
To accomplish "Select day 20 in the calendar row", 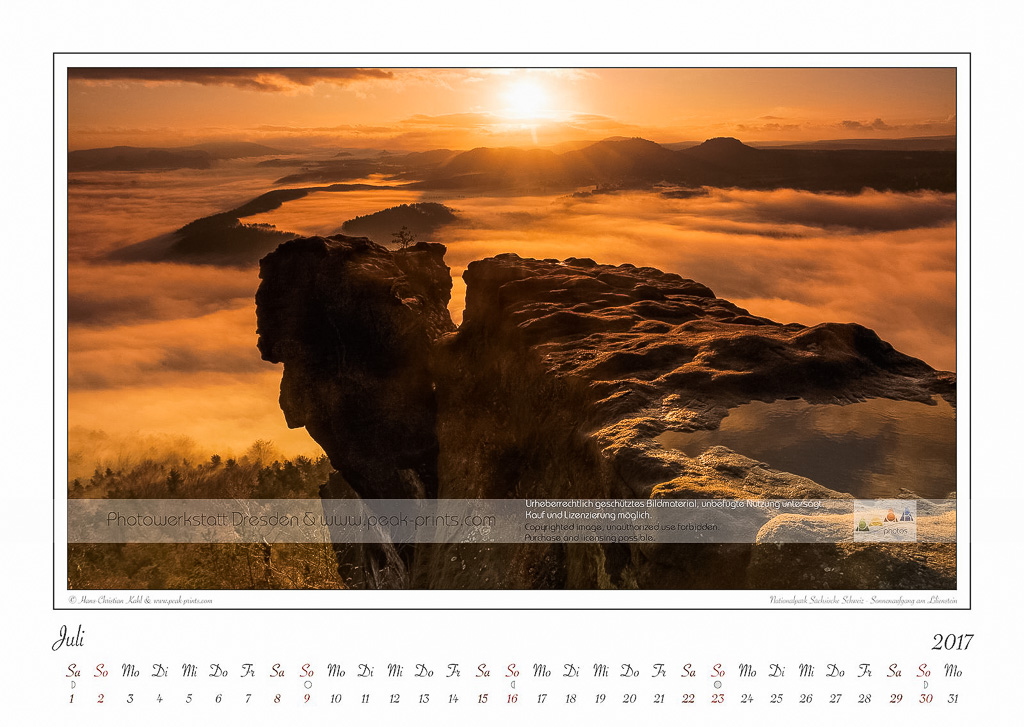I will coord(630,698).
